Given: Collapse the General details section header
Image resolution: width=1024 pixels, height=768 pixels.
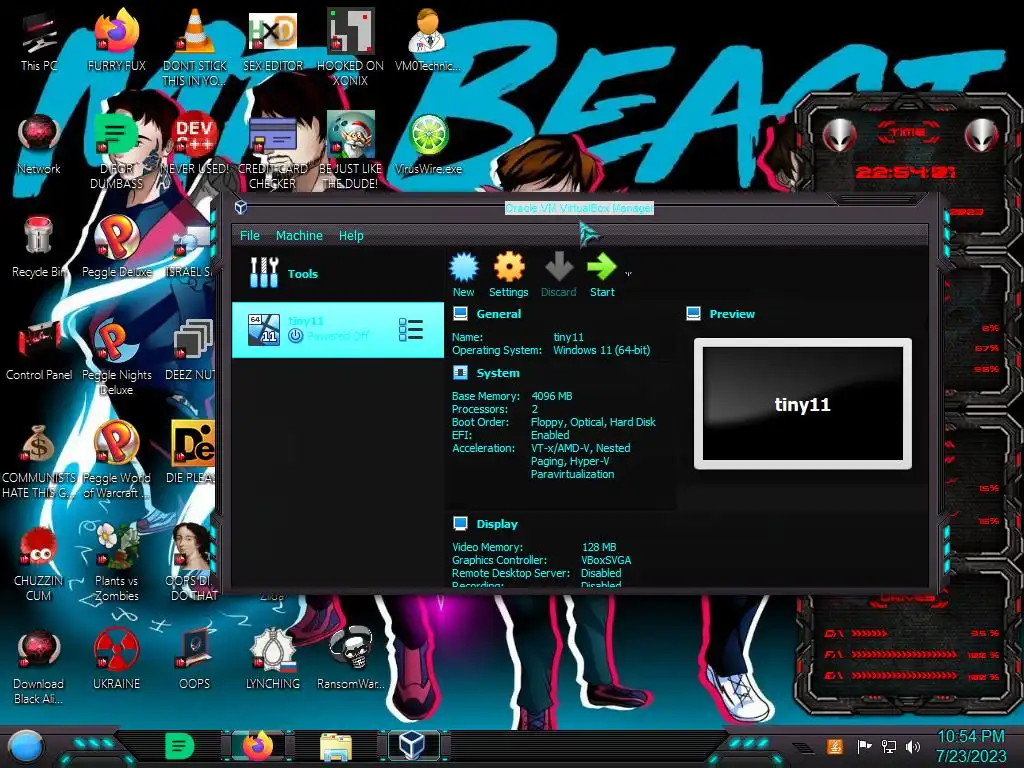Looking at the screenshot, I should [498, 313].
